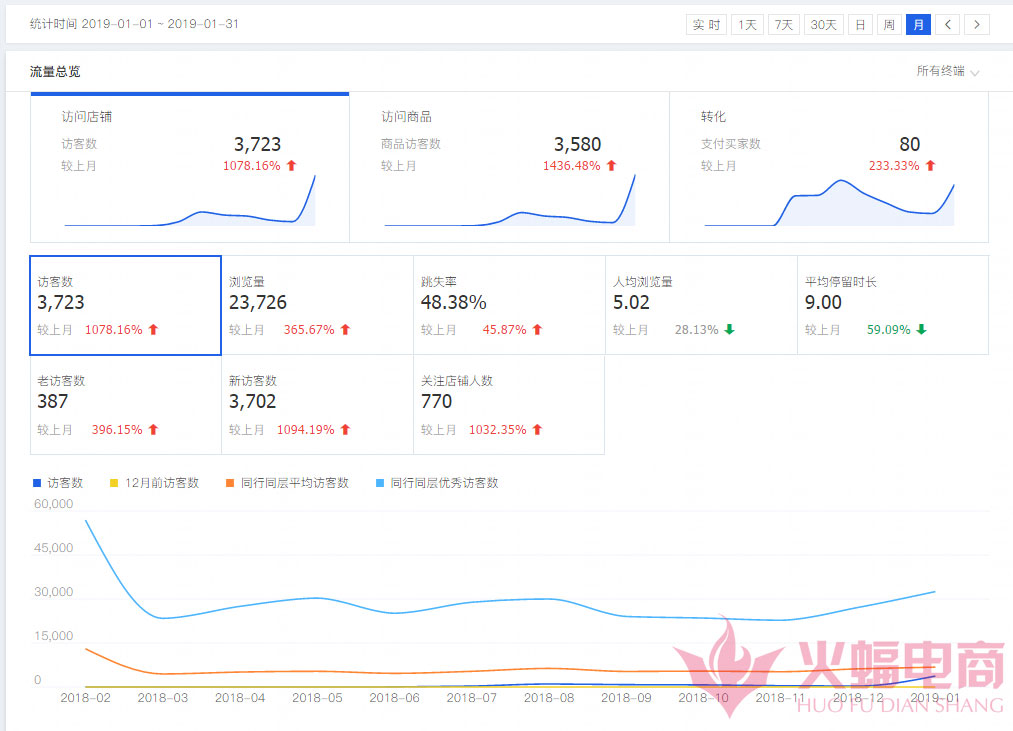Select the 人均浏览量 metric card
This screenshot has height=731, width=1013.
[701, 305]
